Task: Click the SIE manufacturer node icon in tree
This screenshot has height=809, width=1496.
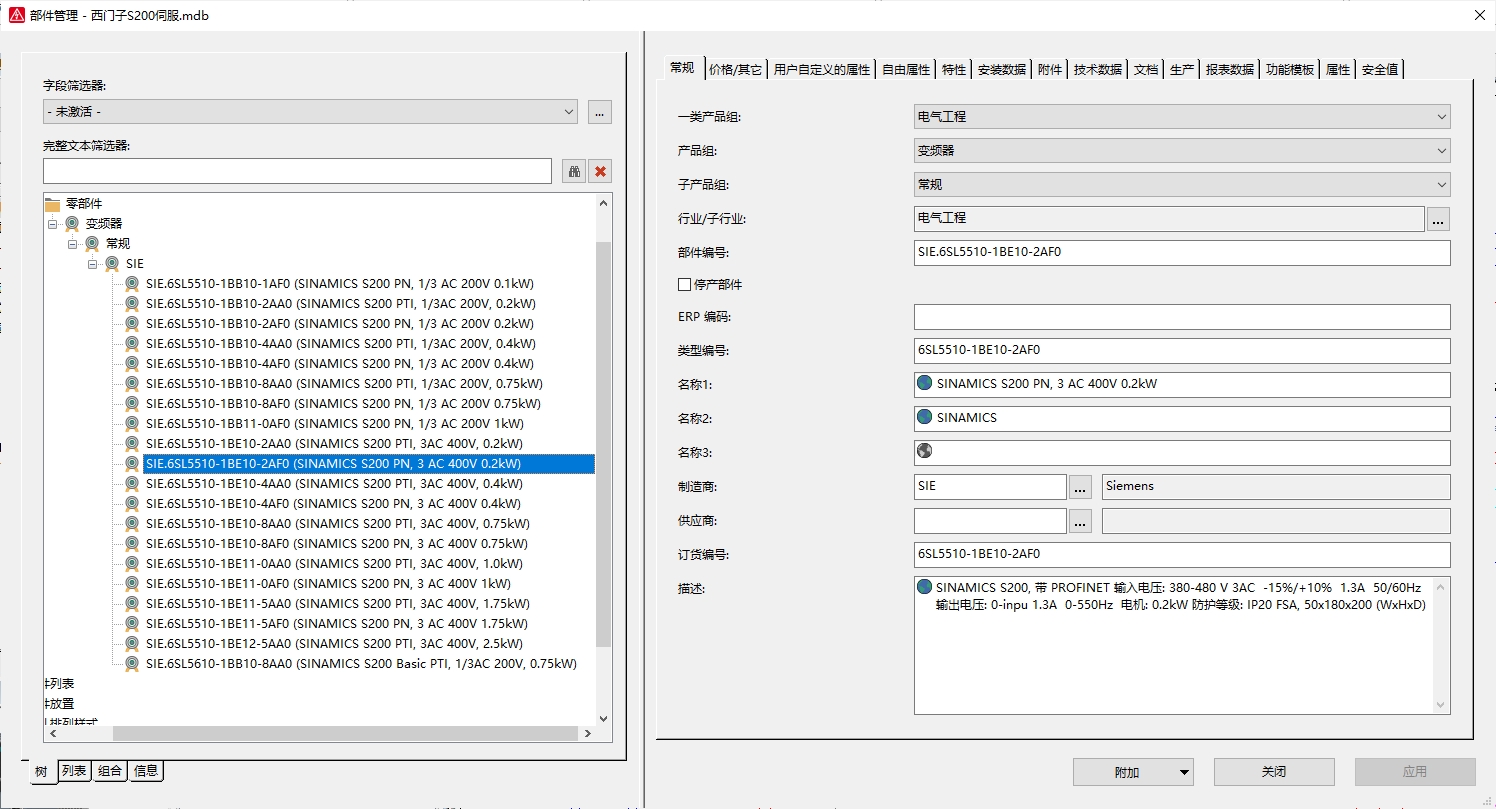Action: click(112, 264)
